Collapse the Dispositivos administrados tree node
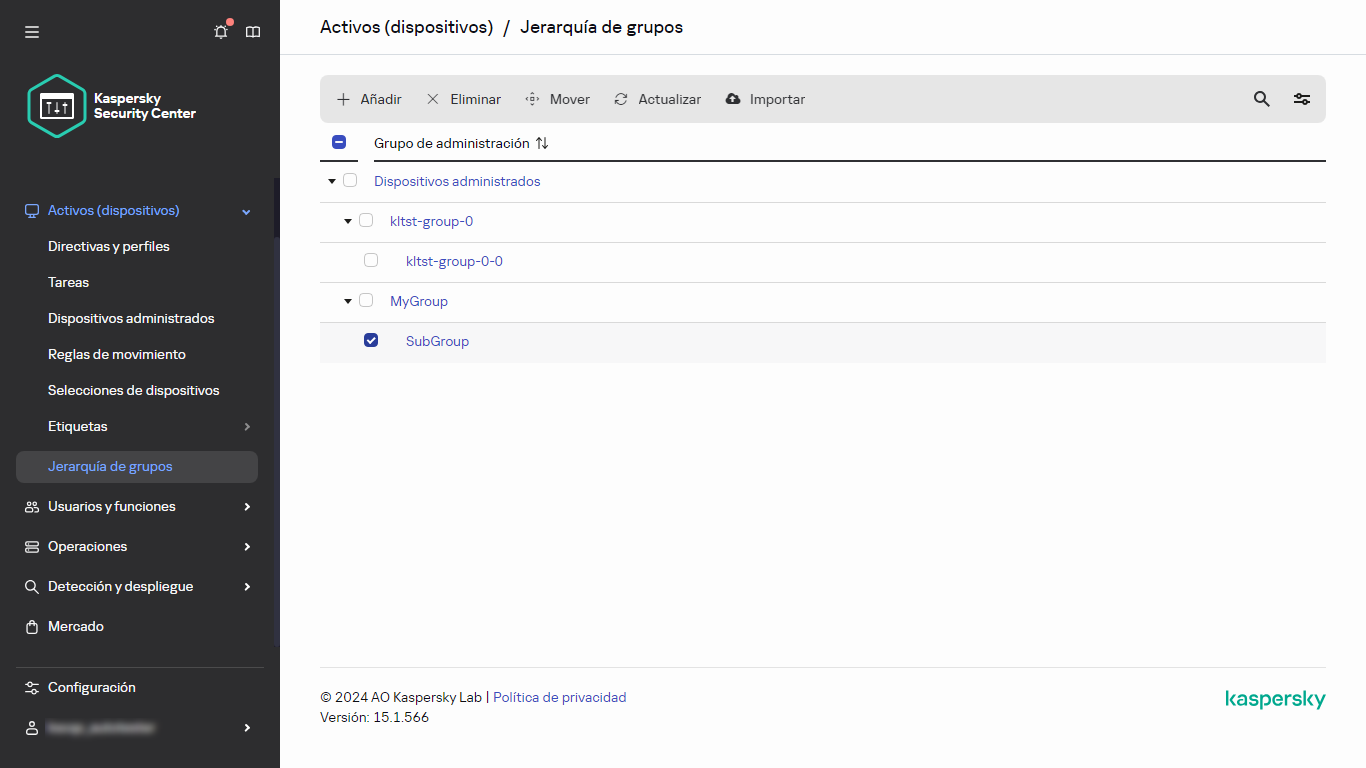 (x=331, y=182)
